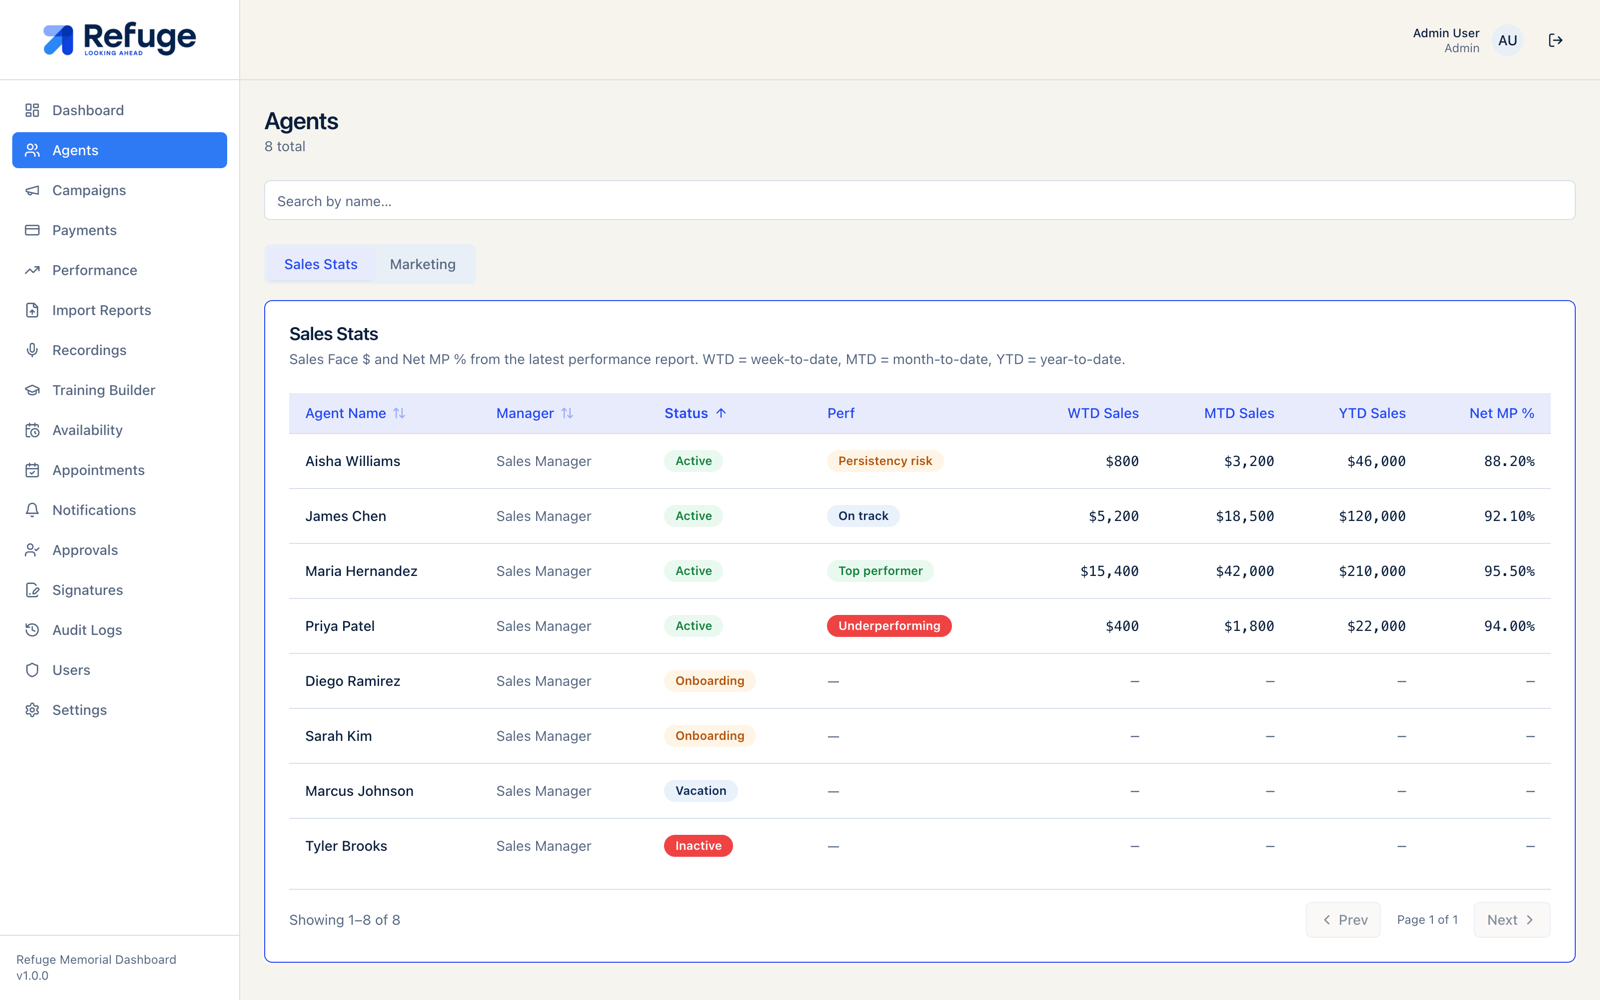Click Sarah Kim's agent name
This screenshot has width=1600, height=1000.
click(x=338, y=736)
